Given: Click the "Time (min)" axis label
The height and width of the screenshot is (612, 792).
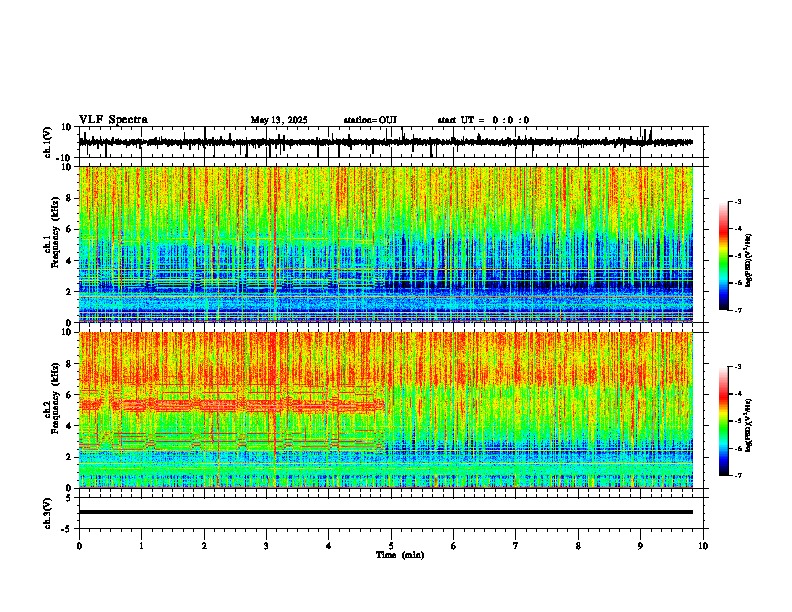Looking at the screenshot, I should click(400, 555).
